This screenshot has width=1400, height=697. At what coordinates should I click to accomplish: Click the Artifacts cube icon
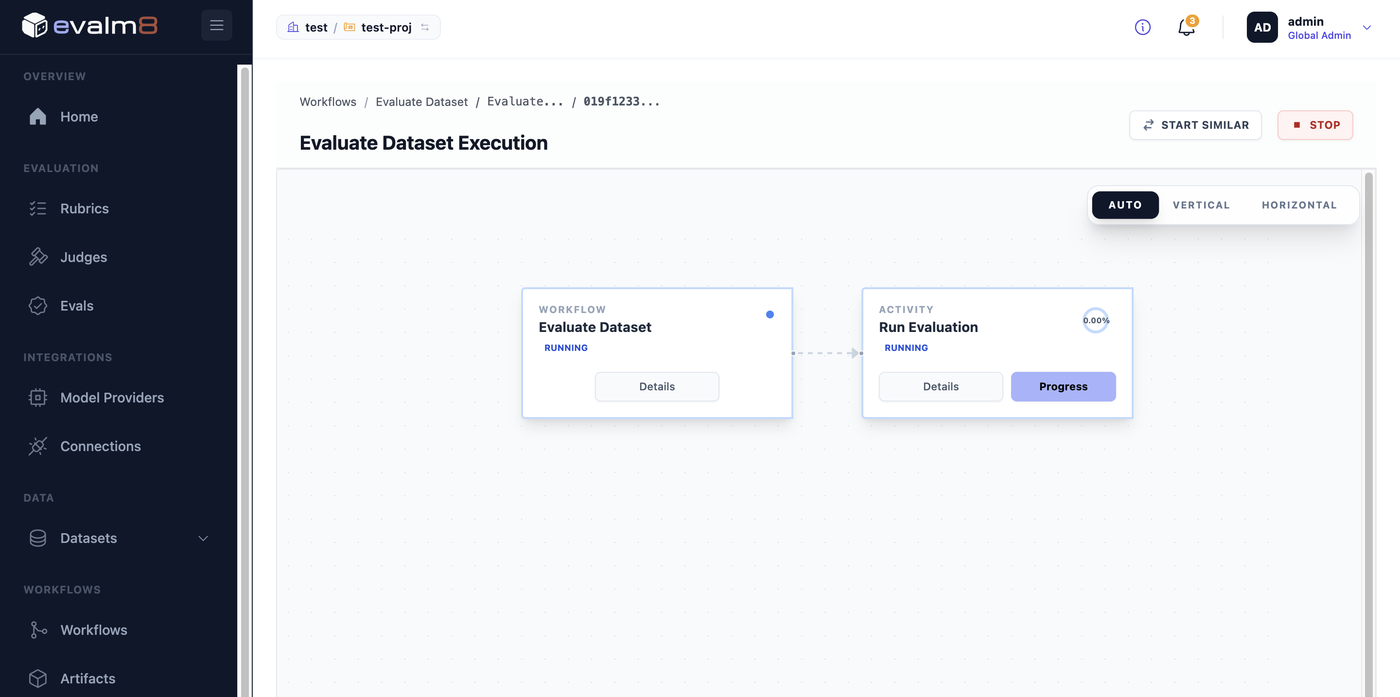[38, 678]
